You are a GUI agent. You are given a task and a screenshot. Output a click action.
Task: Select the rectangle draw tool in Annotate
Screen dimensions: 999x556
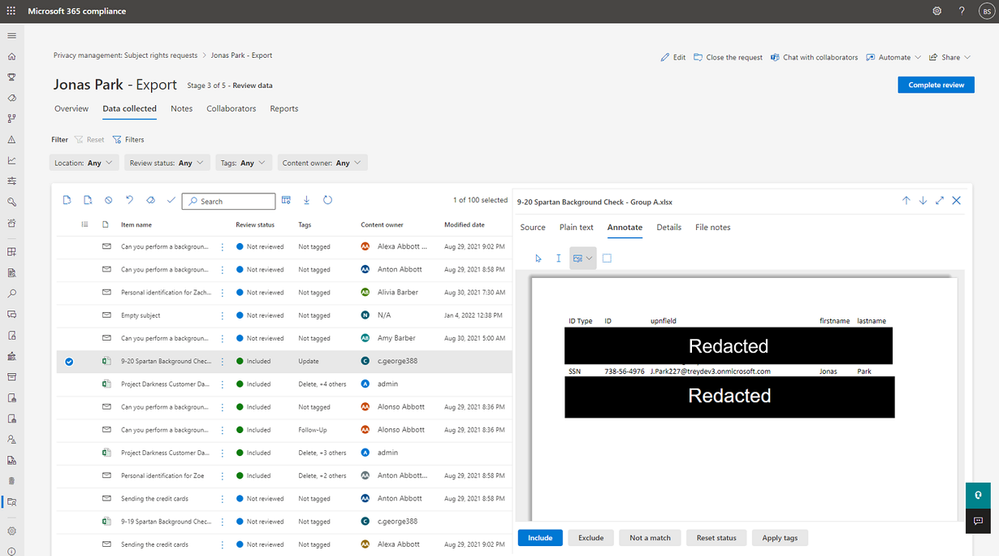607,259
